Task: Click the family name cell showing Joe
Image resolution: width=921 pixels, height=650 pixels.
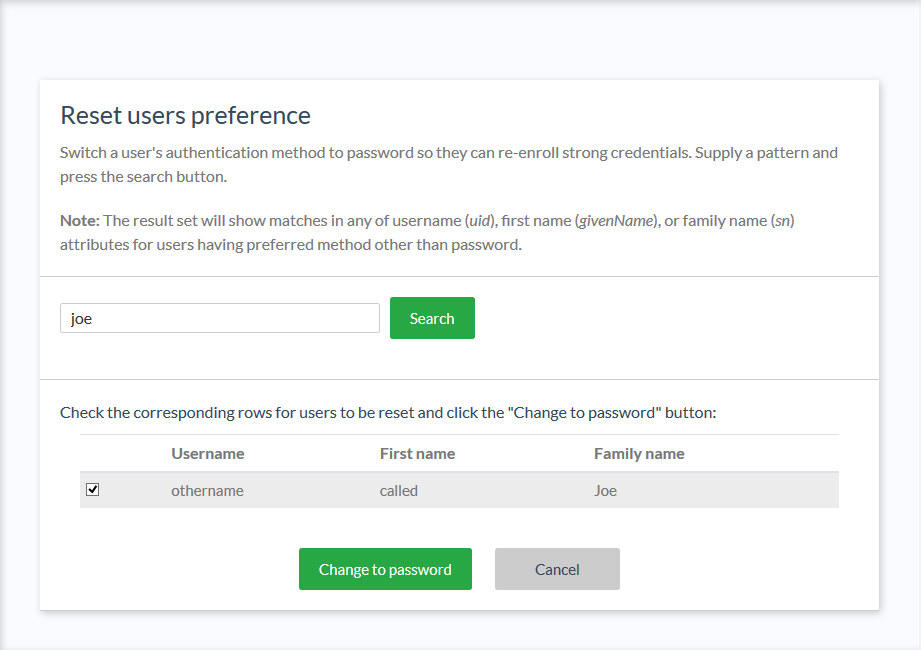Action: 605,490
